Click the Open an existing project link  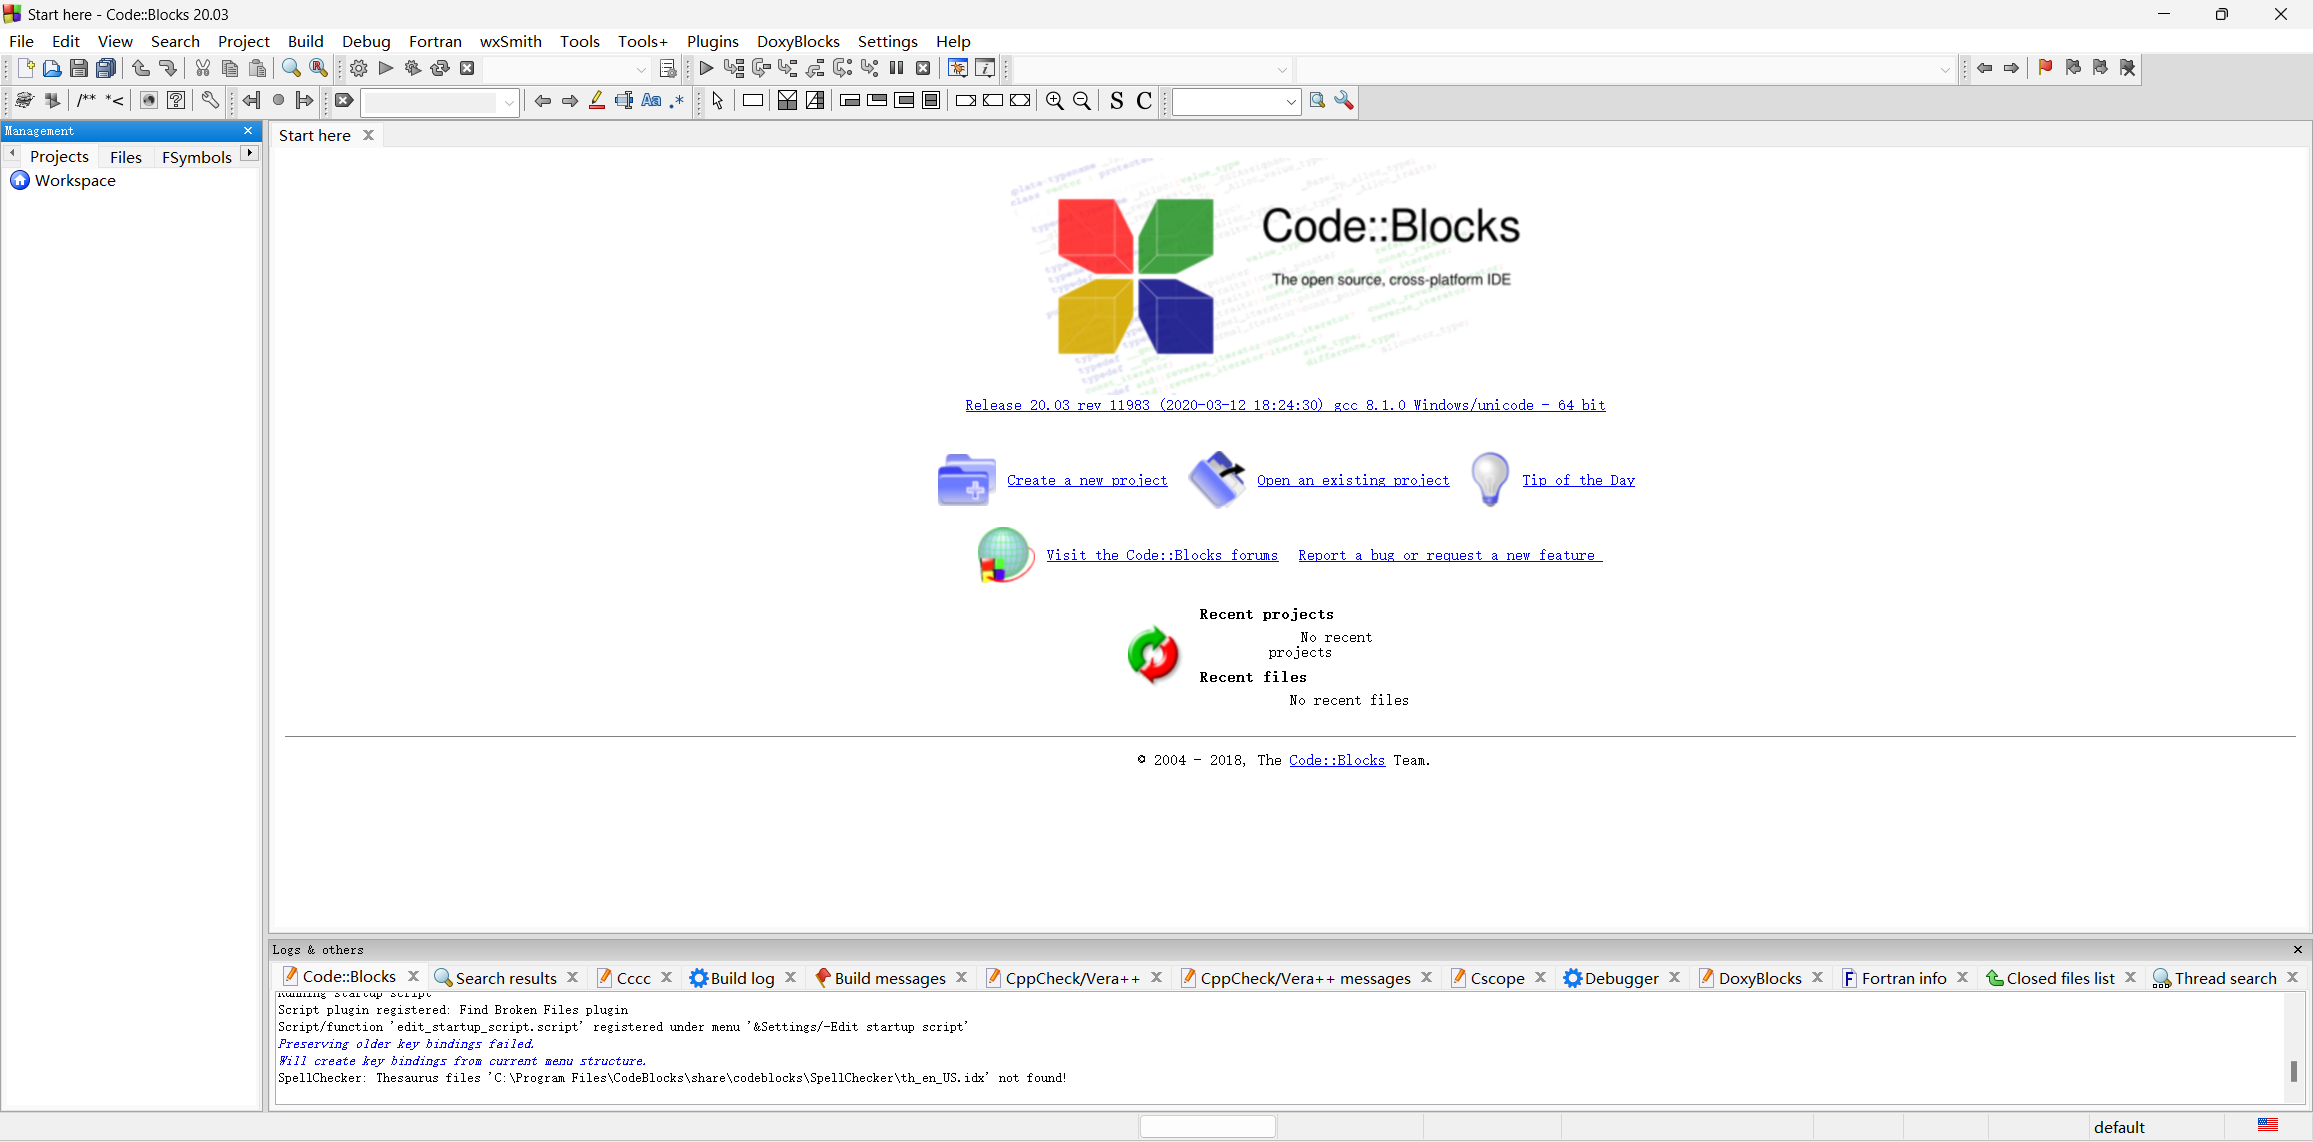pyautogui.click(x=1353, y=480)
